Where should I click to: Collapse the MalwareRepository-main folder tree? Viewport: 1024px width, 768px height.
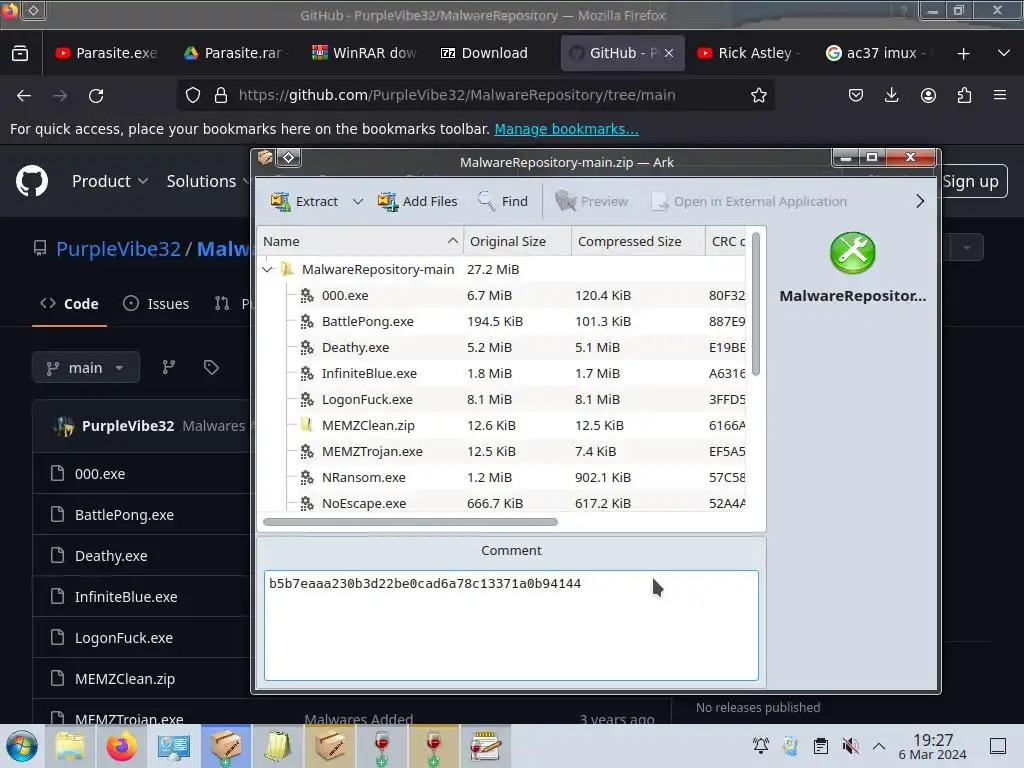267,269
